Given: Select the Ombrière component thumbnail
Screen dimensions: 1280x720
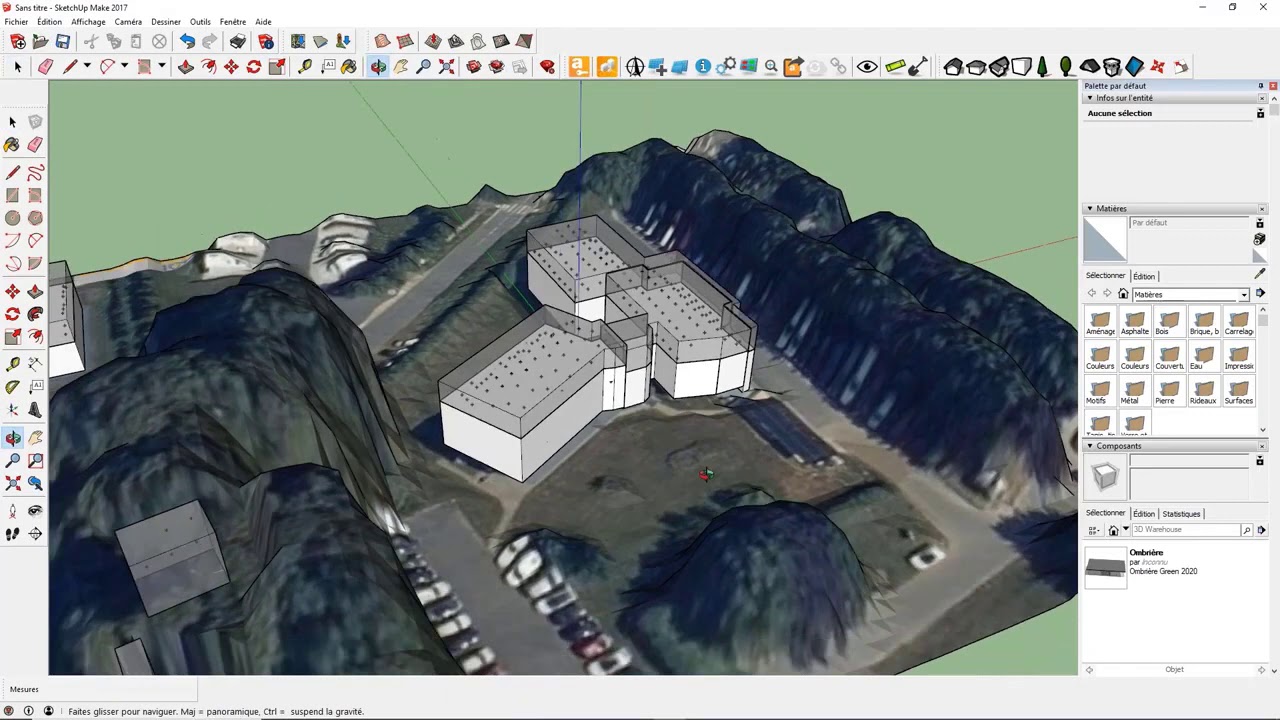Looking at the screenshot, I should coord(1105,567).
